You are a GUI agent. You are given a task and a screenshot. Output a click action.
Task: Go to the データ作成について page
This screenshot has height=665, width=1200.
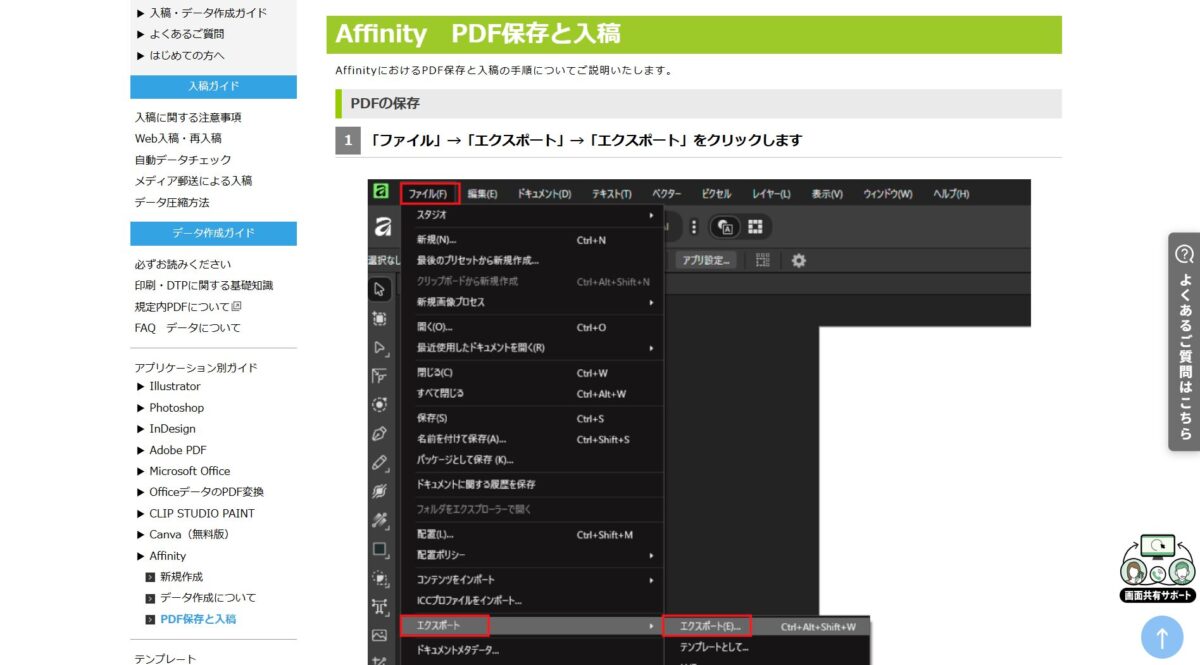(x=207, y=598)
